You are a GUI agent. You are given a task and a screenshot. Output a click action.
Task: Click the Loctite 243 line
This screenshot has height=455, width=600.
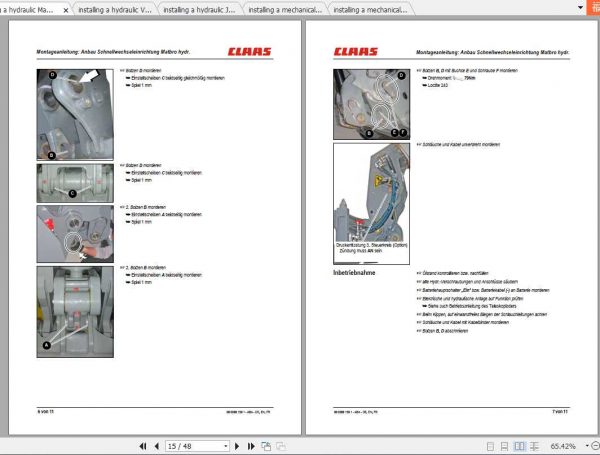[x=435, y=85]
